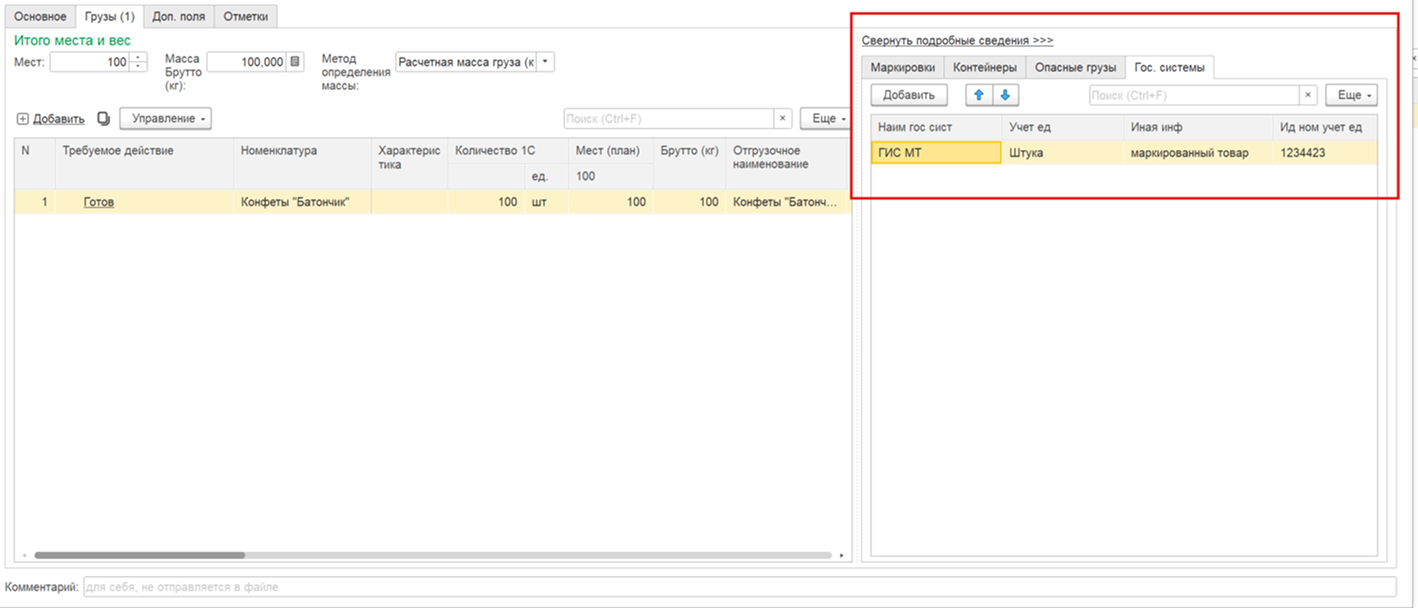
Task: Select the маркированный товар cell
Action: coord(1199,153)
